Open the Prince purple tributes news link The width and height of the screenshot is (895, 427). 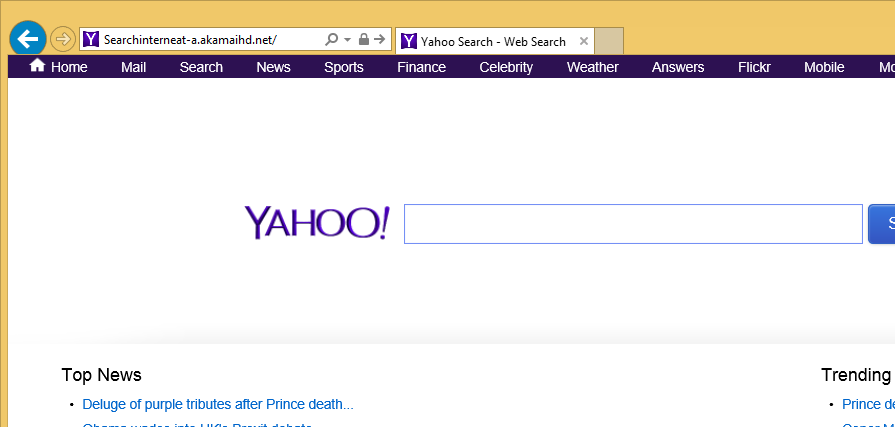[x=218, y=405]
